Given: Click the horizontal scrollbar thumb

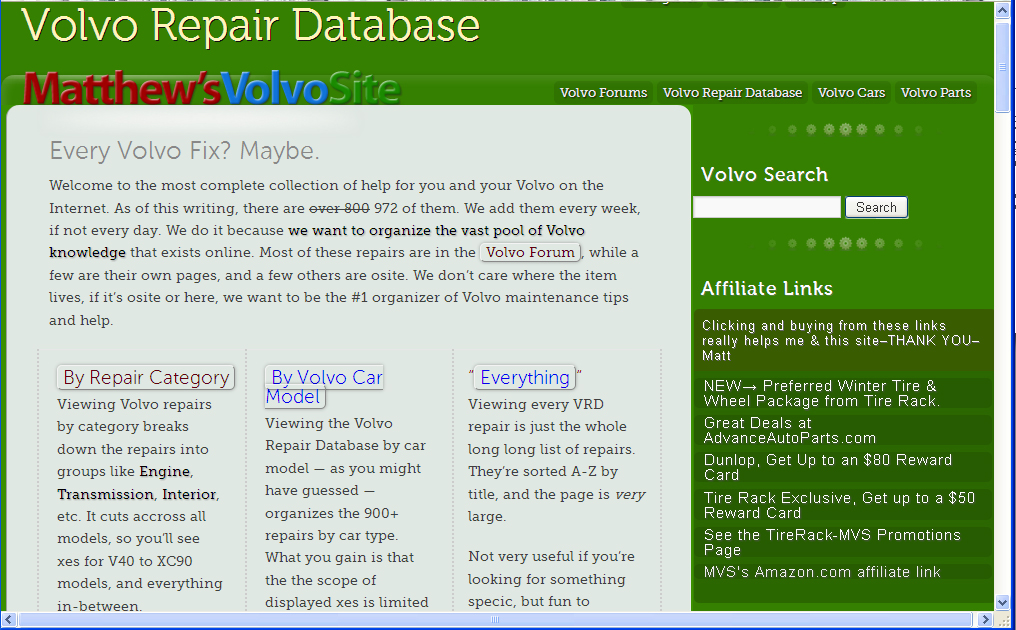Looking at the screenshot, I should click(494, 620).
